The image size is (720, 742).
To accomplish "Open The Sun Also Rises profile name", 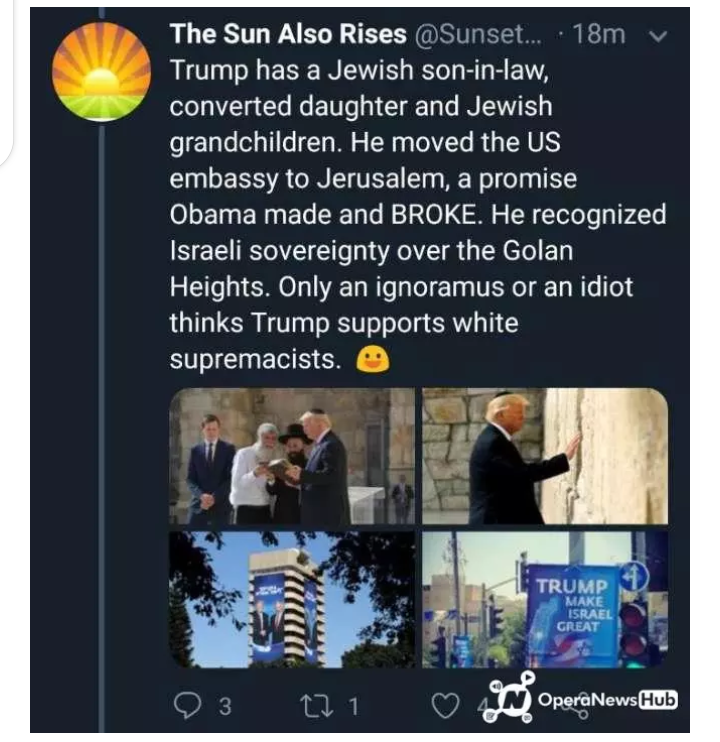I will tap(287, 34).
